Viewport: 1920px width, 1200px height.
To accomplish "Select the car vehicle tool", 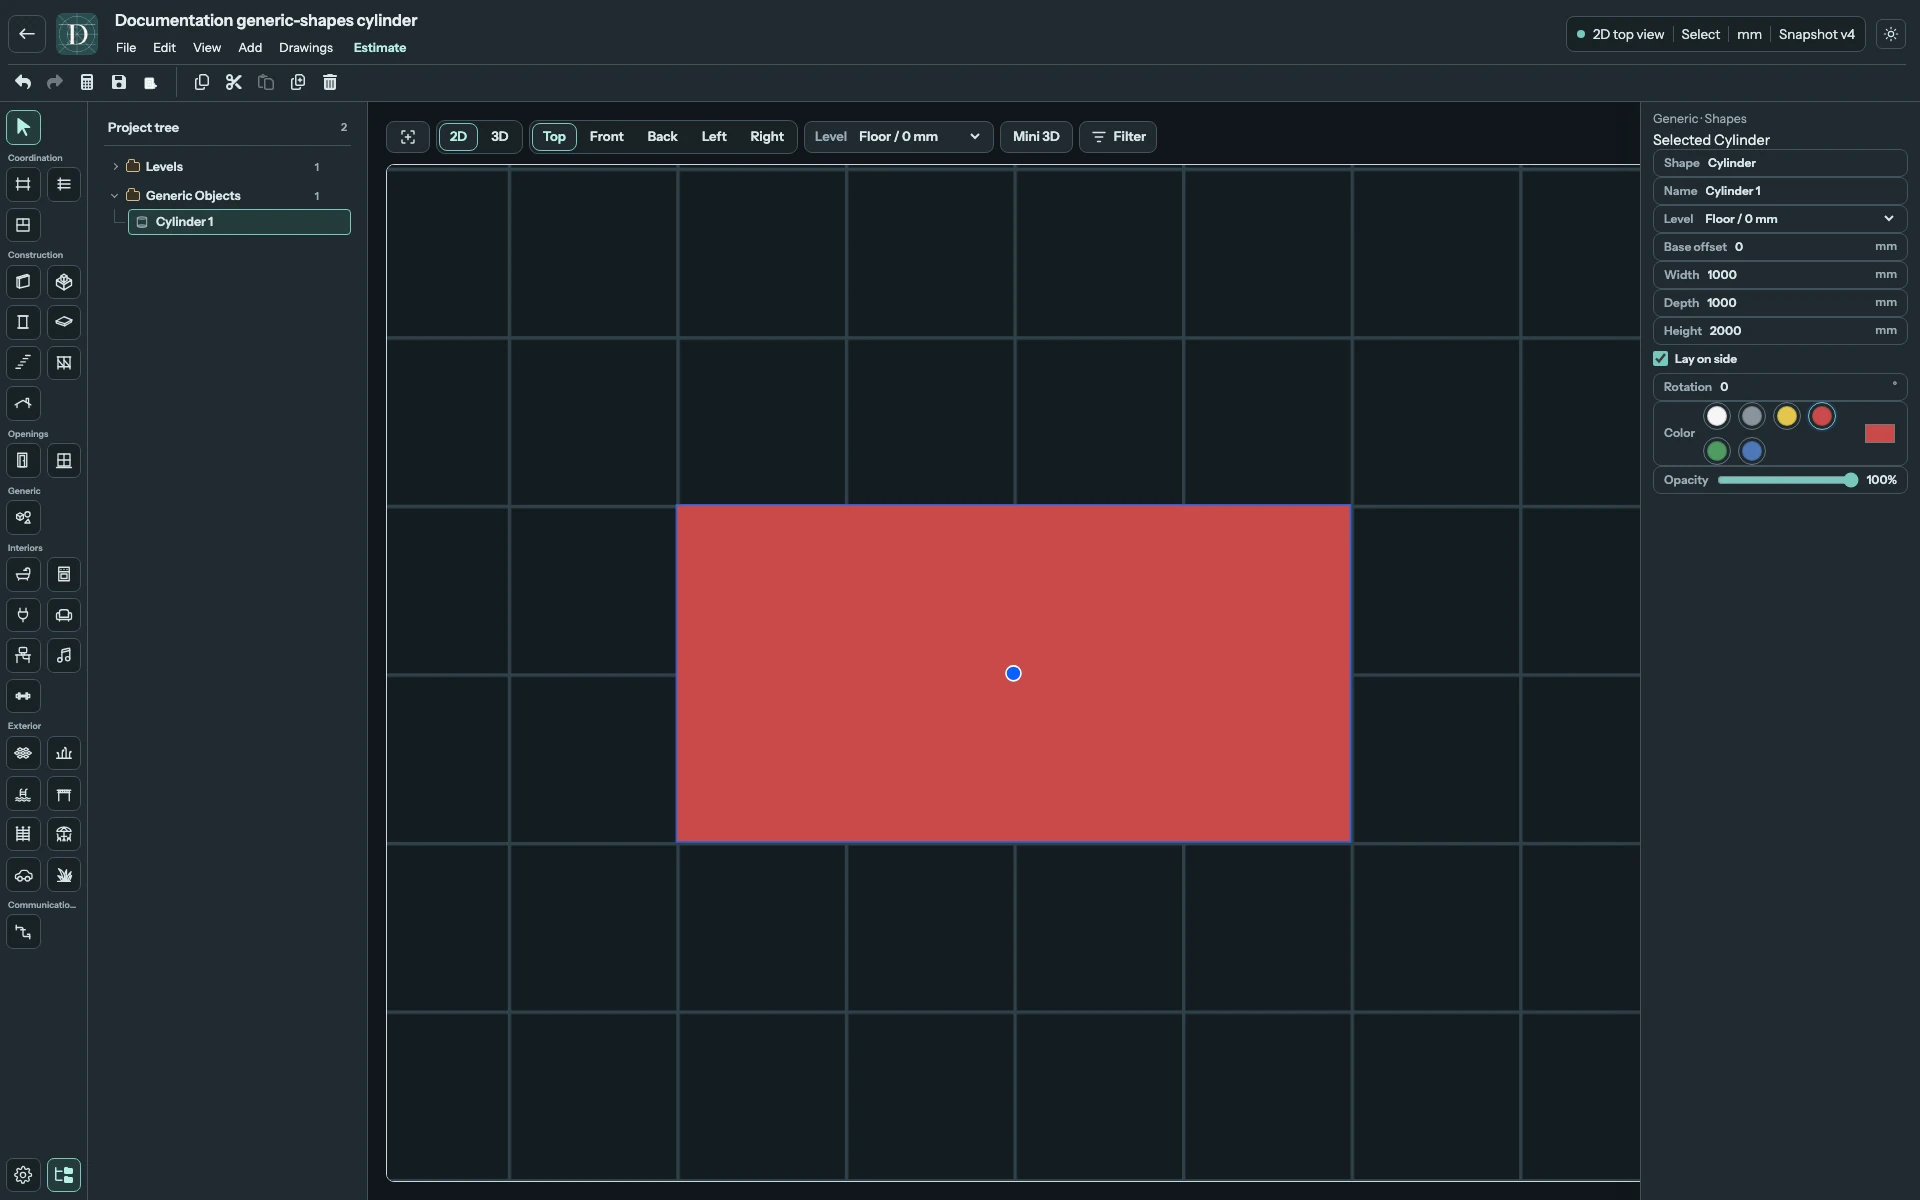I will pyautogui.click(x=23, y=875).
